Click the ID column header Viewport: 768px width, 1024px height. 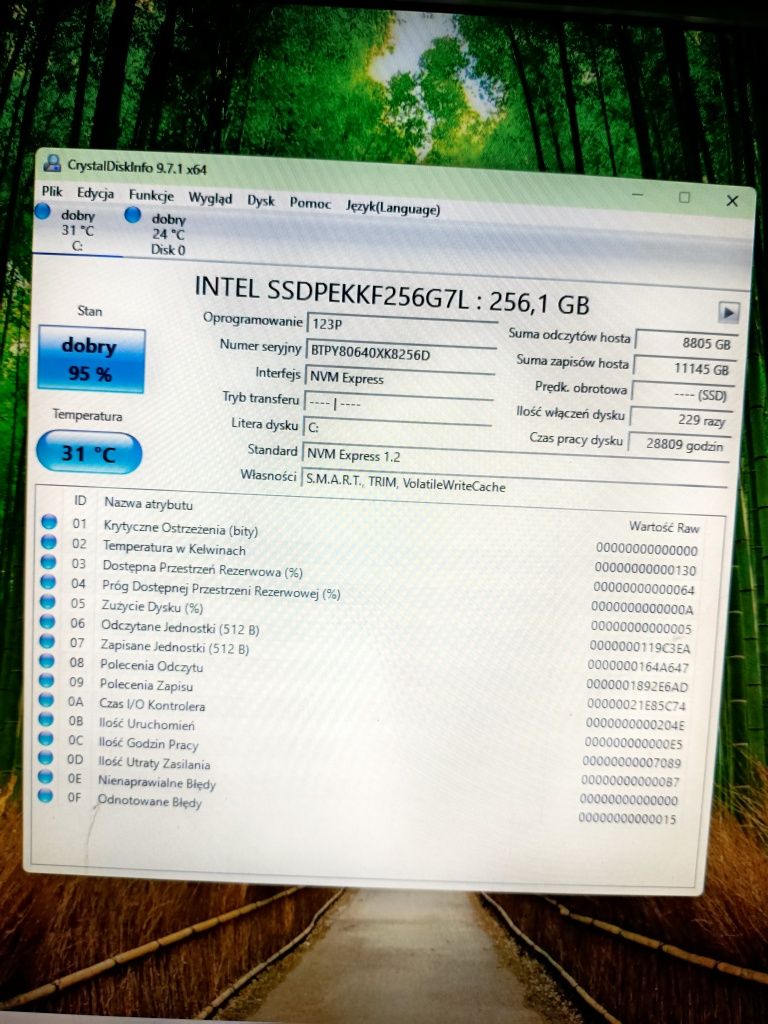[x=80, y=500]
